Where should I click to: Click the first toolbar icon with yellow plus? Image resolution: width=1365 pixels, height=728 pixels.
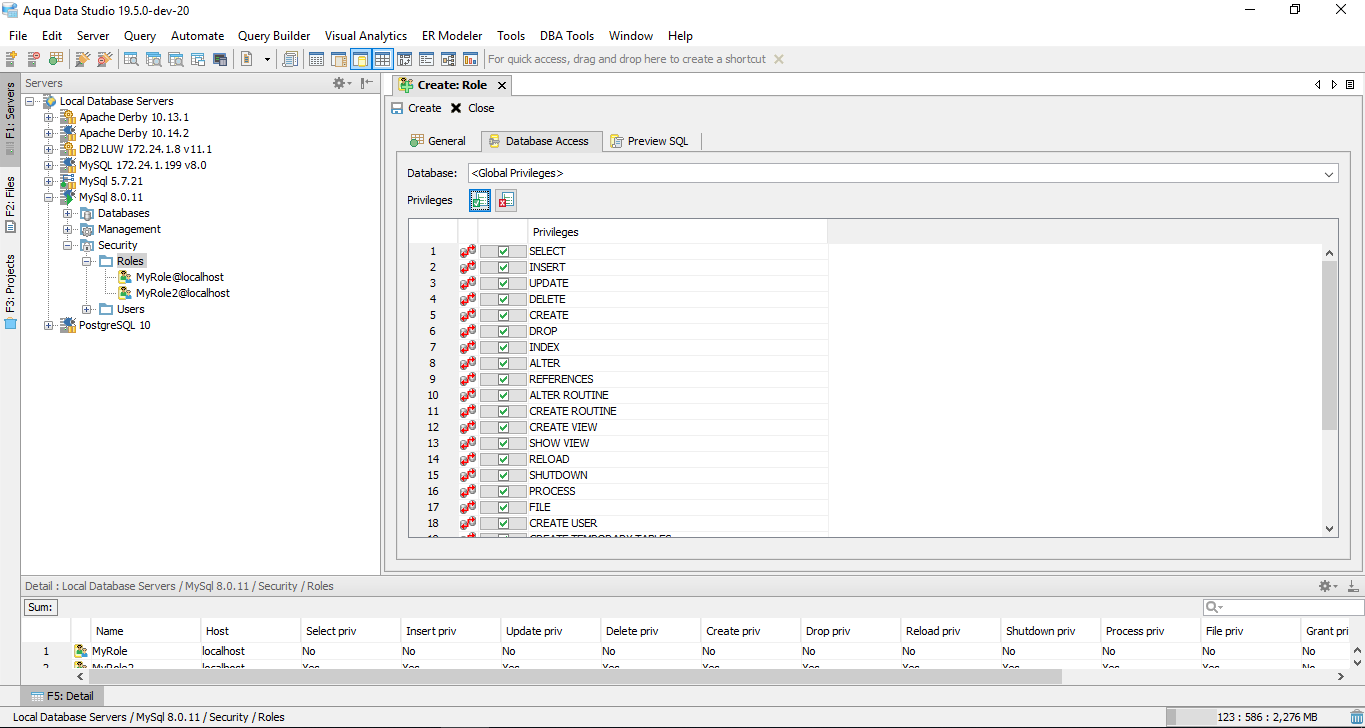[x=12, y=59]
